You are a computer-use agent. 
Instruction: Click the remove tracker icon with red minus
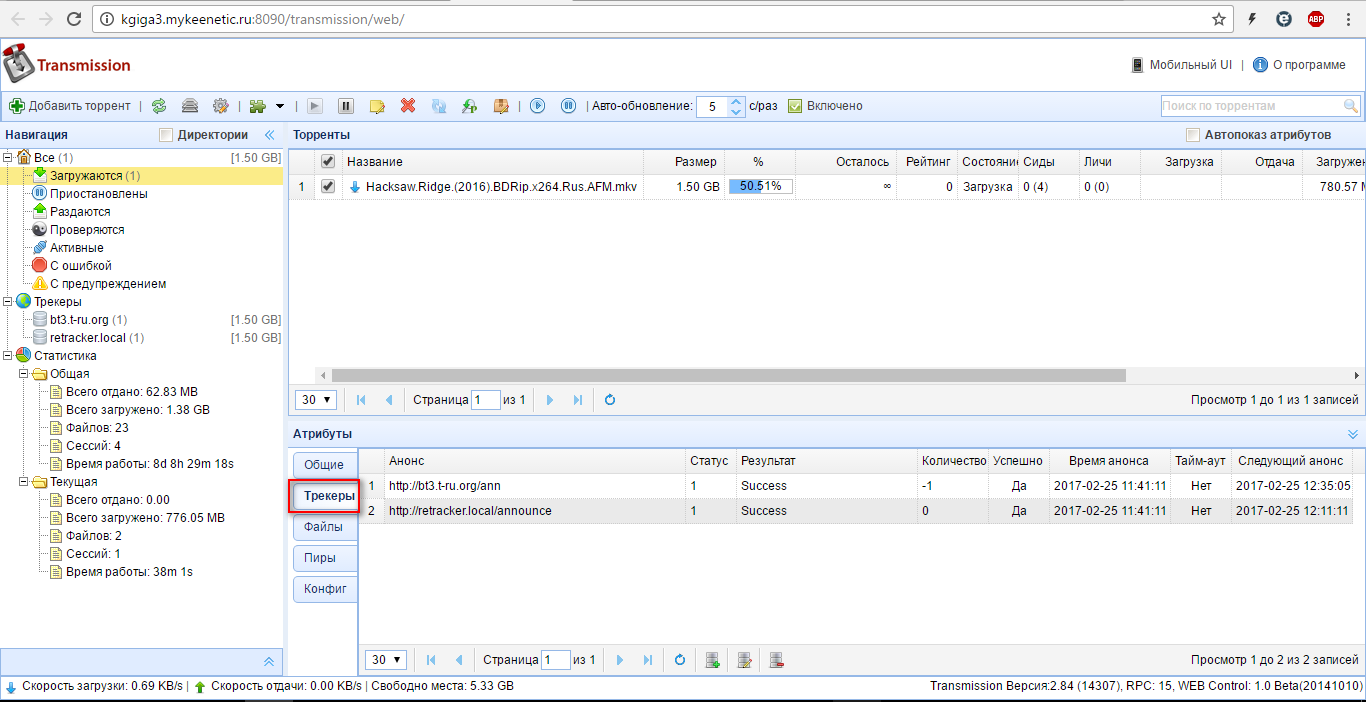pos(776,660)
